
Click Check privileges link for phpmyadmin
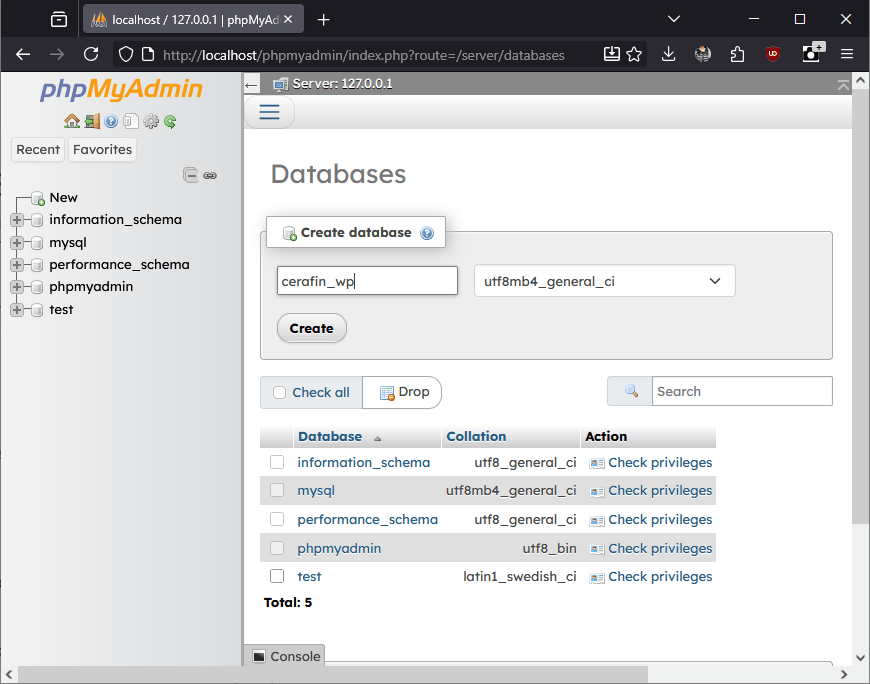tap(660, 548)
